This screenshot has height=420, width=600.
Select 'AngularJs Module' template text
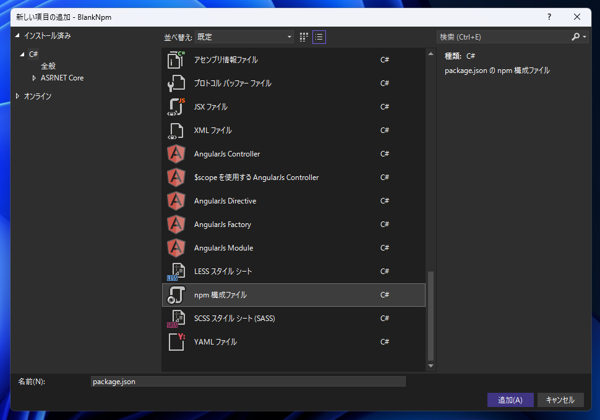click(223, 248)
